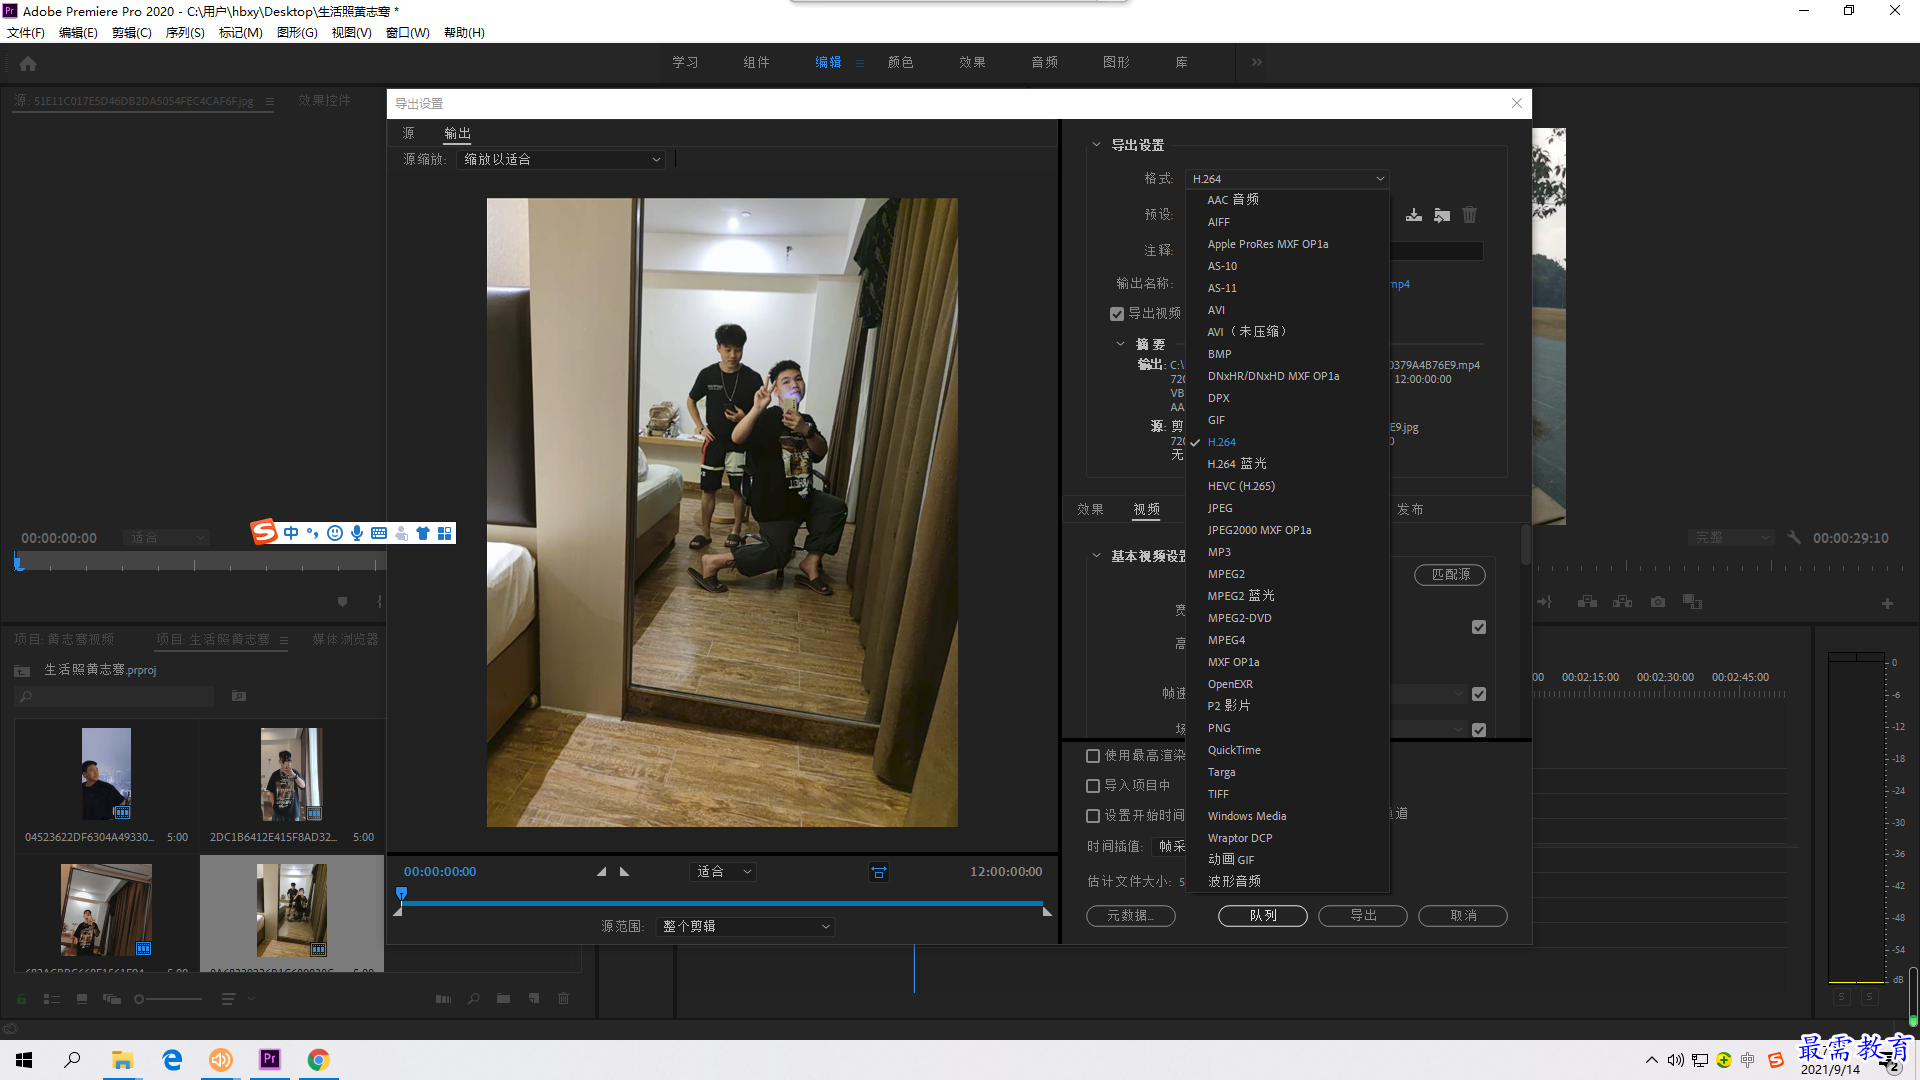Click the delete preset trash icon

click(x=1470, y=215)
